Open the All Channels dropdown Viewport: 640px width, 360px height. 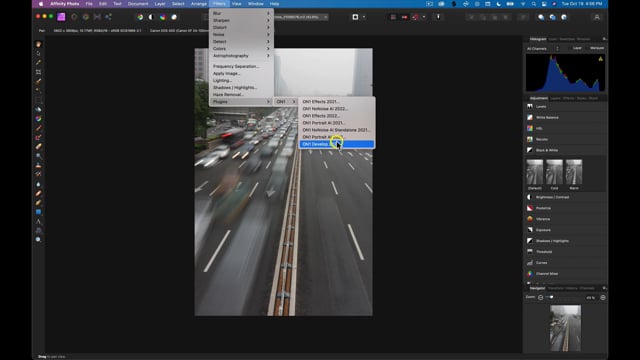coord(543,49)
